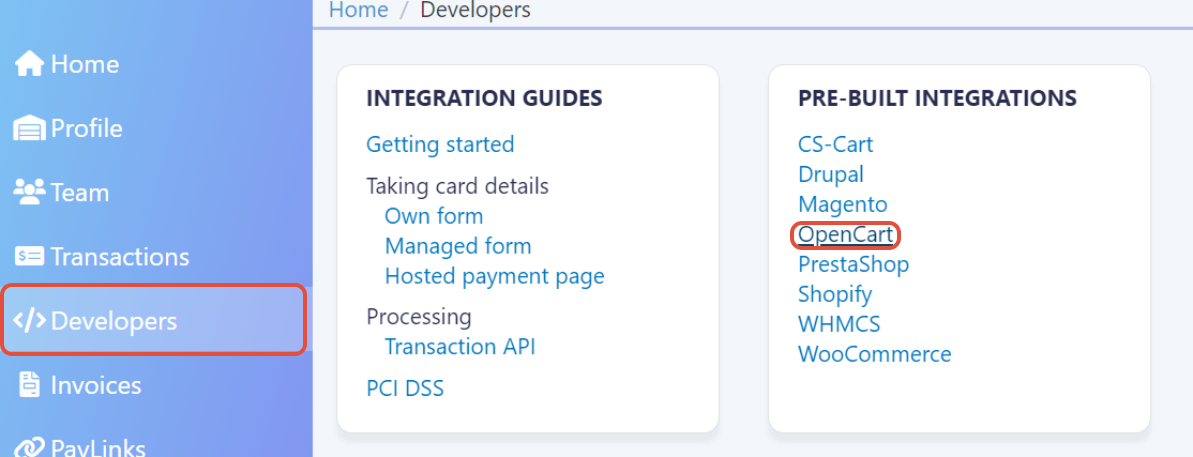Open the Hosted payment page guide
Image resolution: width=1193 pixels, height=457 pixels.
click(x=495, y=276)
